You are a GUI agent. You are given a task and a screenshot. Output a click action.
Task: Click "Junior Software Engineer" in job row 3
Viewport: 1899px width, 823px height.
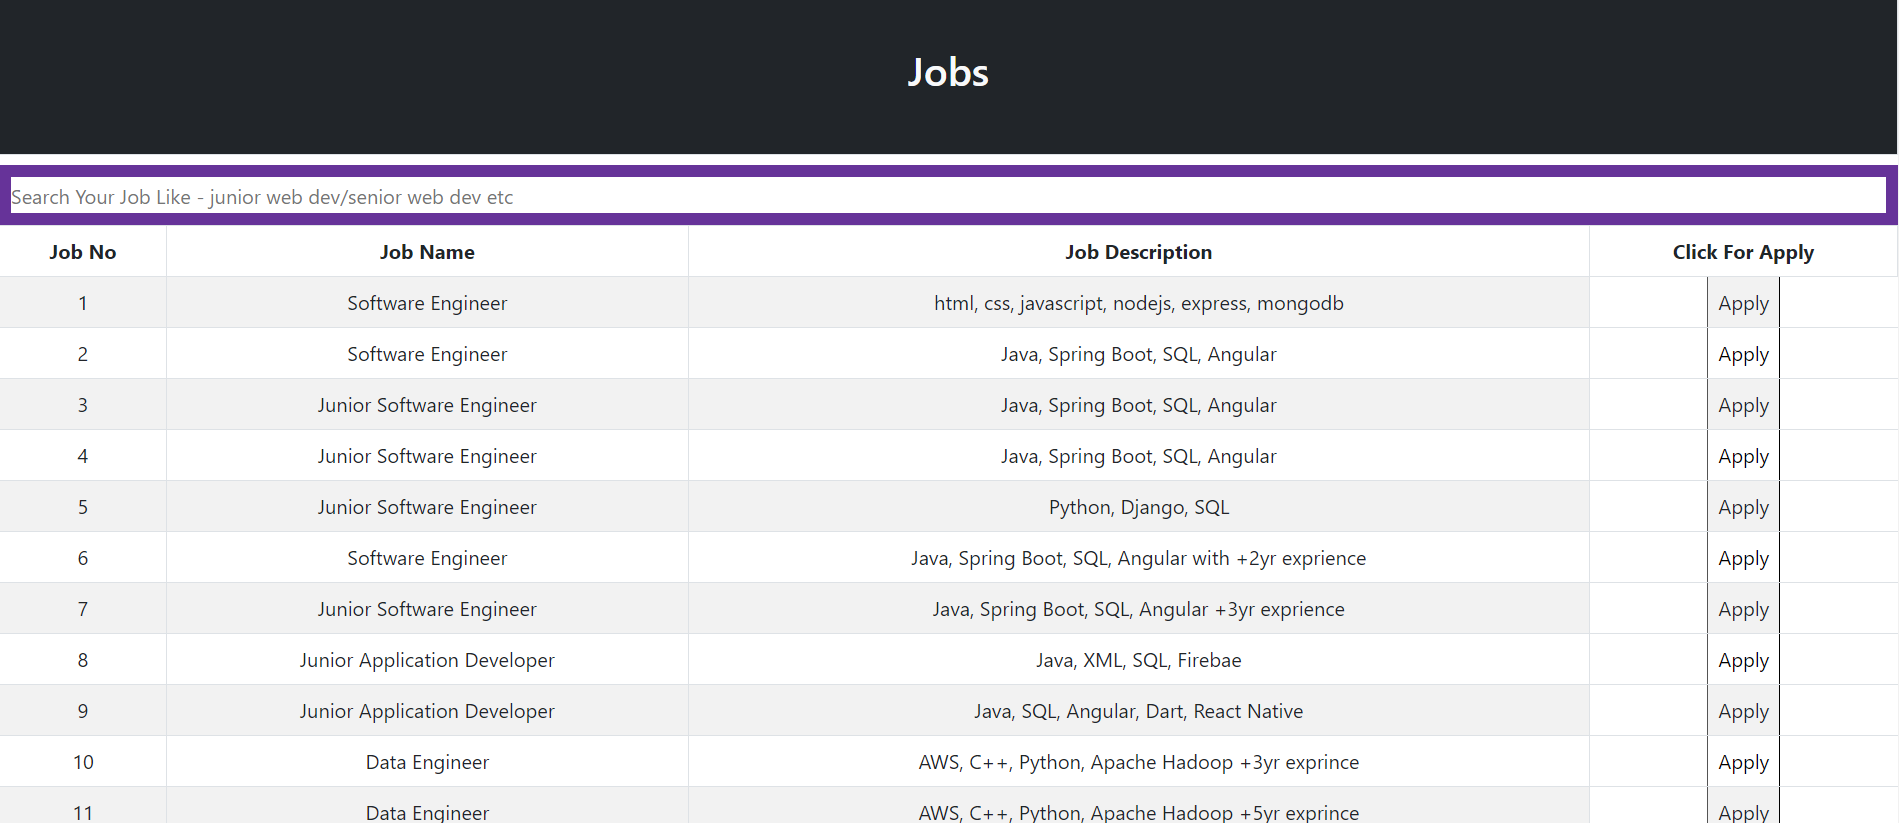pyautogui.click(x=427, y=405)
